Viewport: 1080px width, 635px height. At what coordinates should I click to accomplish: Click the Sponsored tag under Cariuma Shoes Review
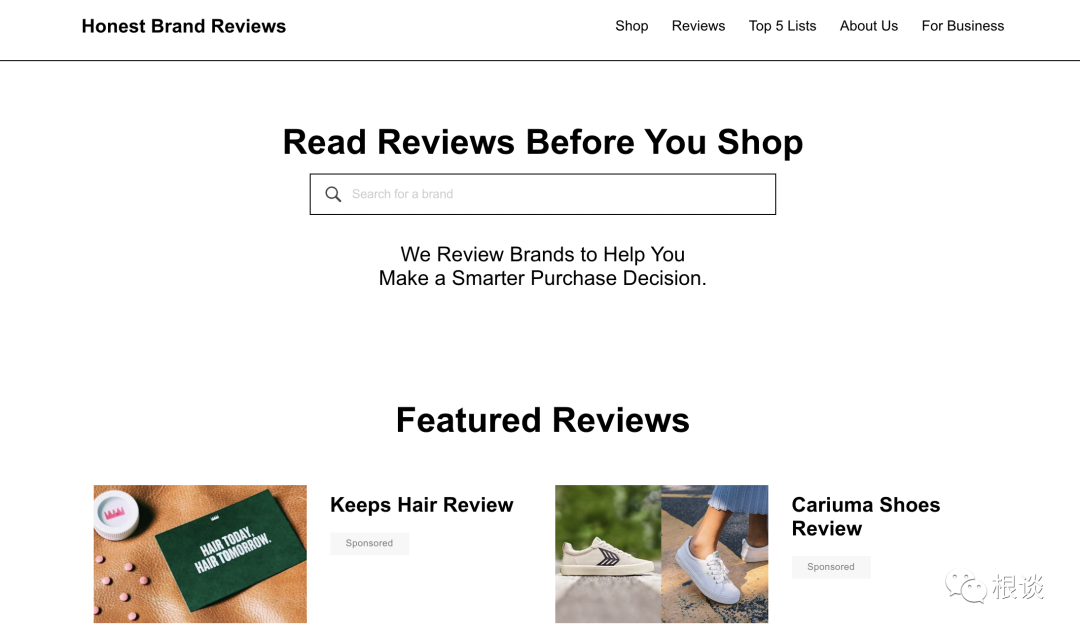tap(831, 567)
